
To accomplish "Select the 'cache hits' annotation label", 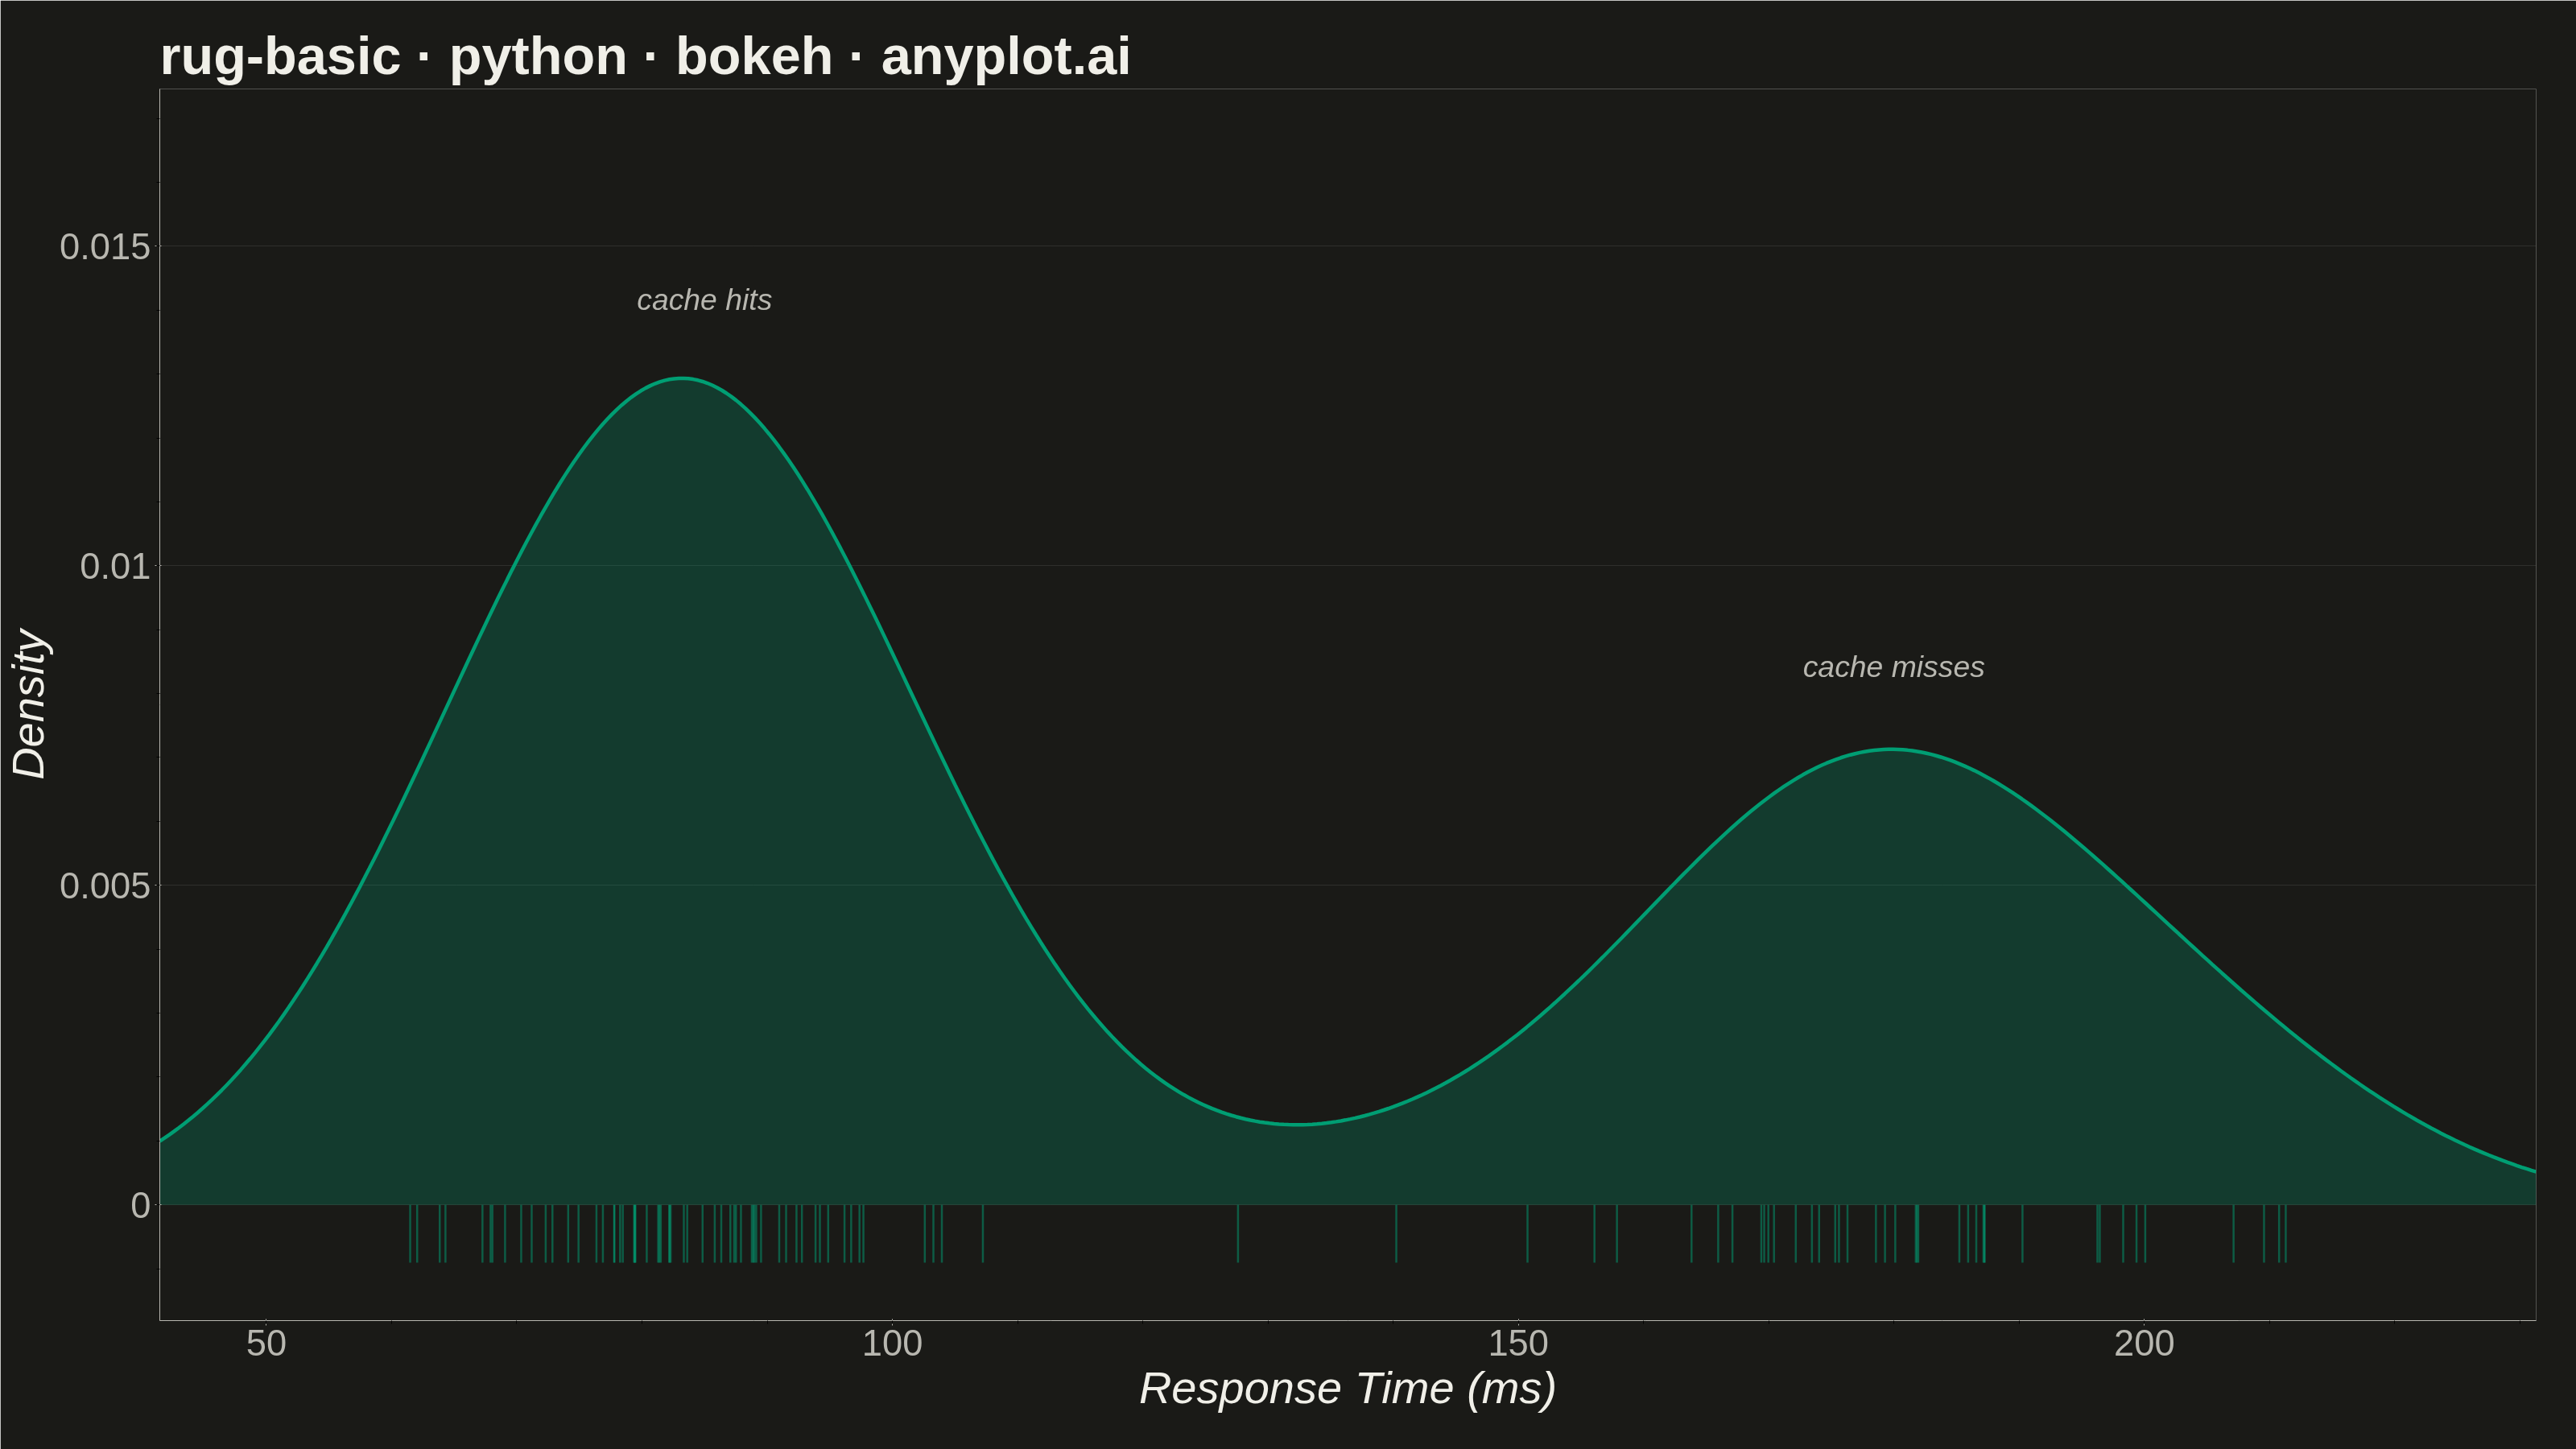I will [704, 300].
